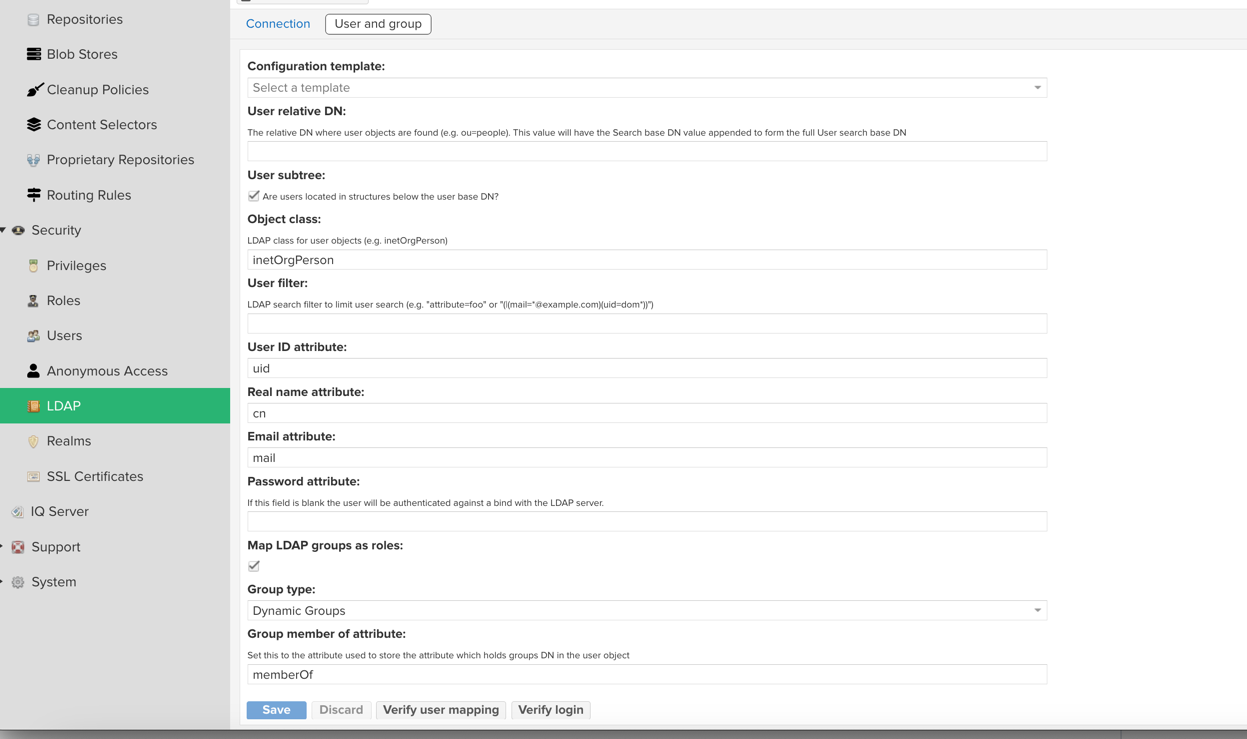The width and height of the screenshot is (1247, 739).
Task: Switch to the Connection tab
Action: (278, 24)
